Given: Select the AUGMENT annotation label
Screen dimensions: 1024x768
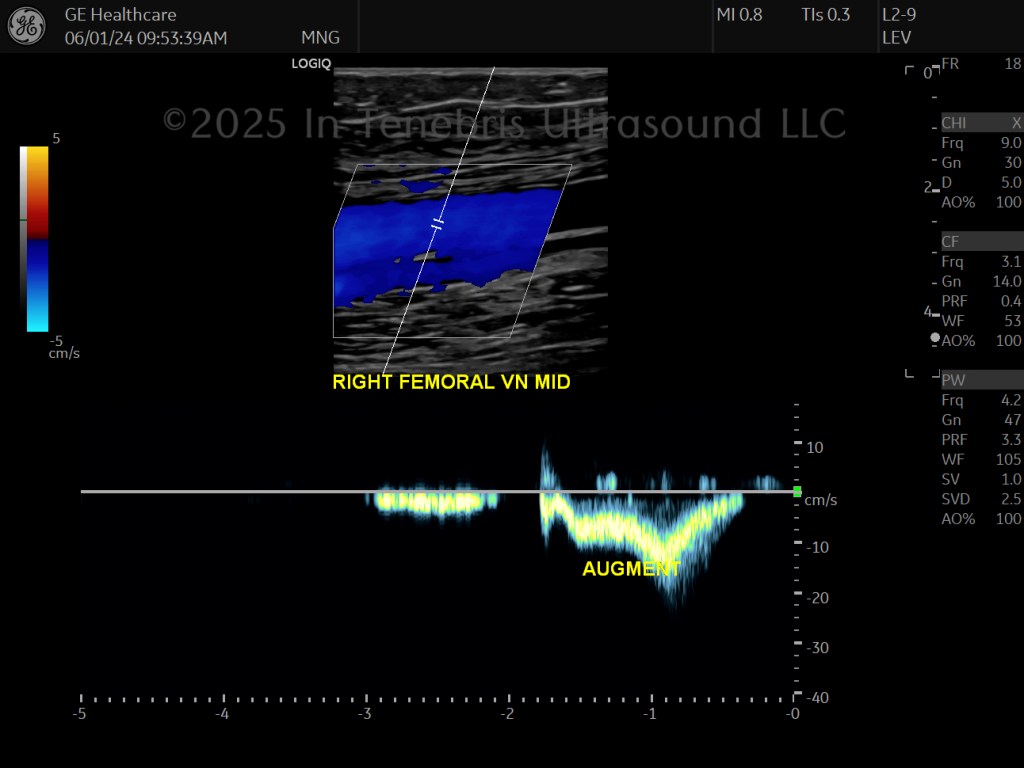Looking at the screenshot, I should click(x=631, y=569).
